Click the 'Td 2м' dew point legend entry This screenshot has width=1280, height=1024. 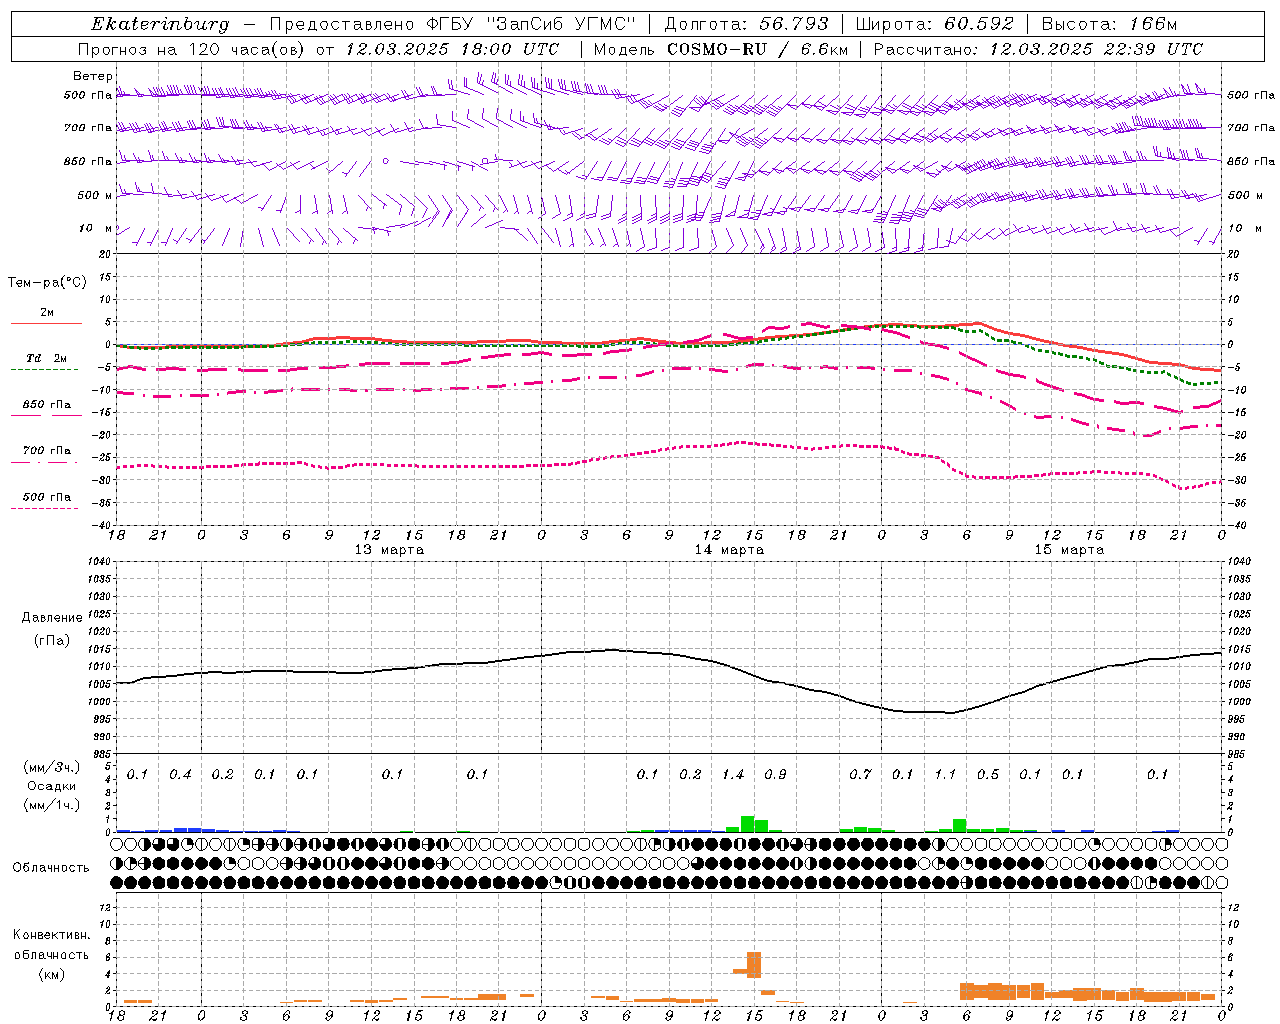coord(47,358)
